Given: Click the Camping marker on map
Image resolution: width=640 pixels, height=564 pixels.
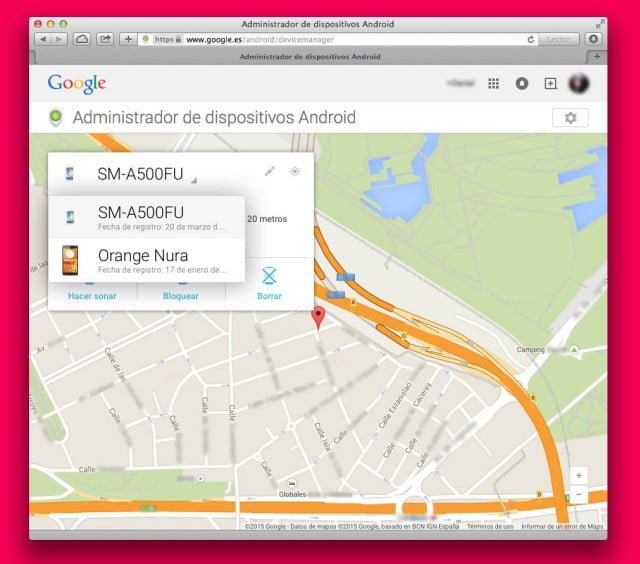Looking at the screenshot, I should coord(574,350).
